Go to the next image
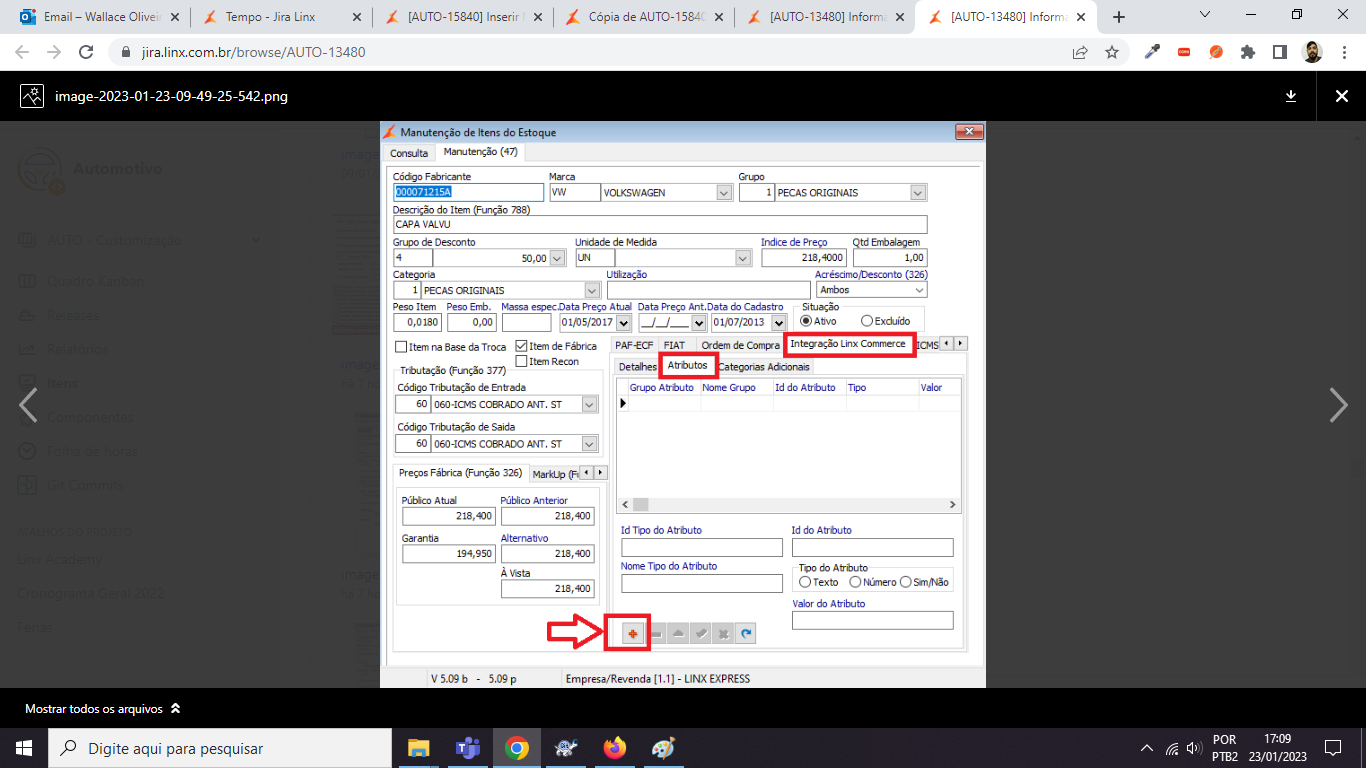This screenshot has height=768, width=1366. click(1338, 404)
